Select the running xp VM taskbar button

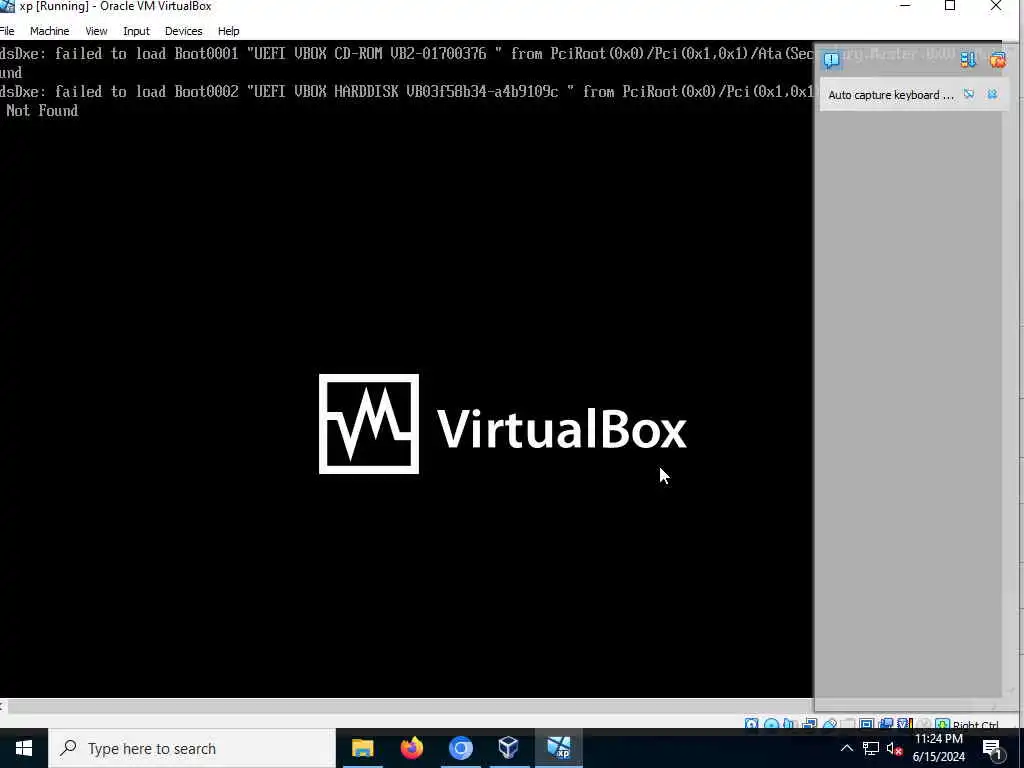click(x=559, y=748)
